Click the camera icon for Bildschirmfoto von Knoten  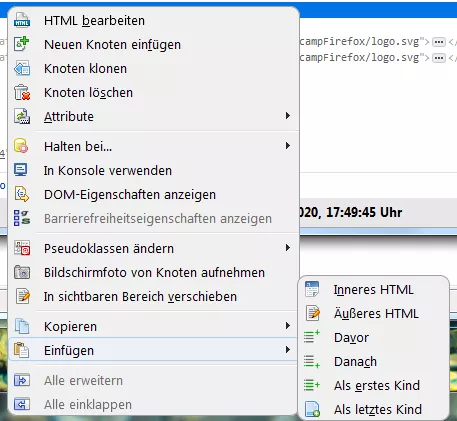(x=22, y=272)
